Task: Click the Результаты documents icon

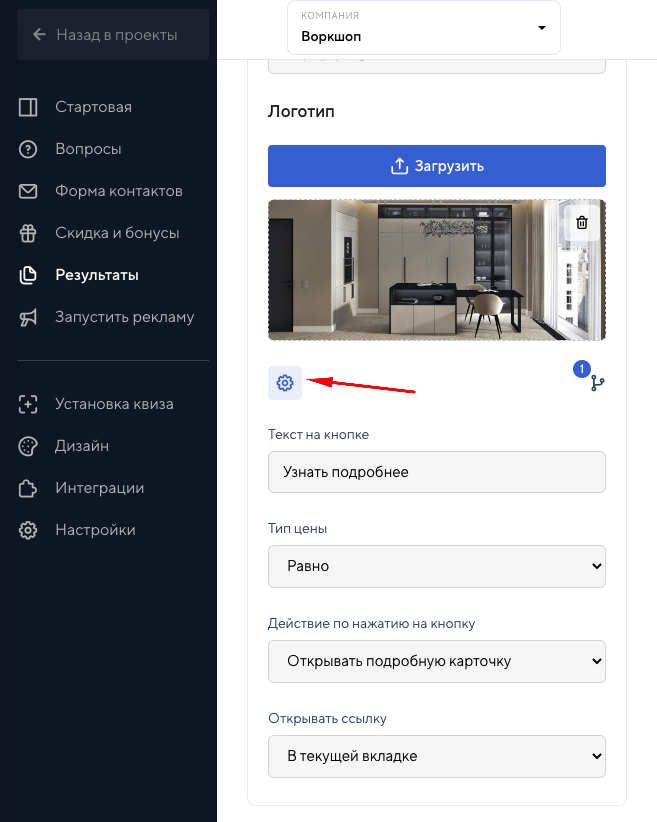Action: pos(28,275)
